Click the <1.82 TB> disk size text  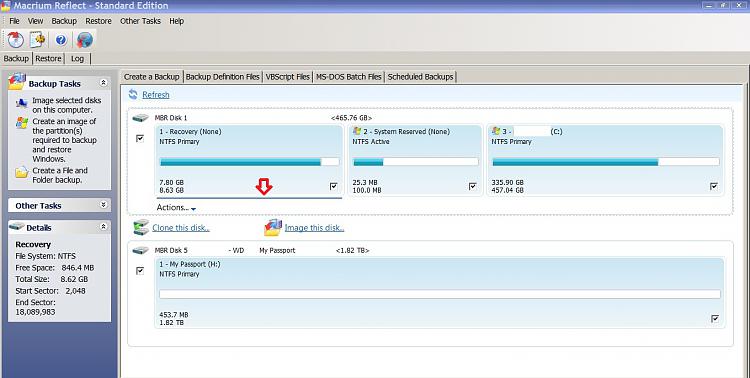coord(353,250)
